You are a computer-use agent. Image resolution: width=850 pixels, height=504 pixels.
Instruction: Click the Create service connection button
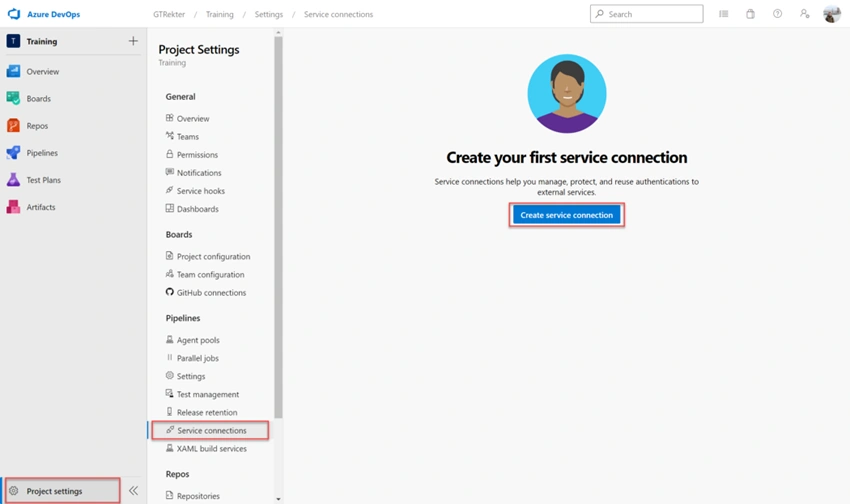(x=566, y=215)
